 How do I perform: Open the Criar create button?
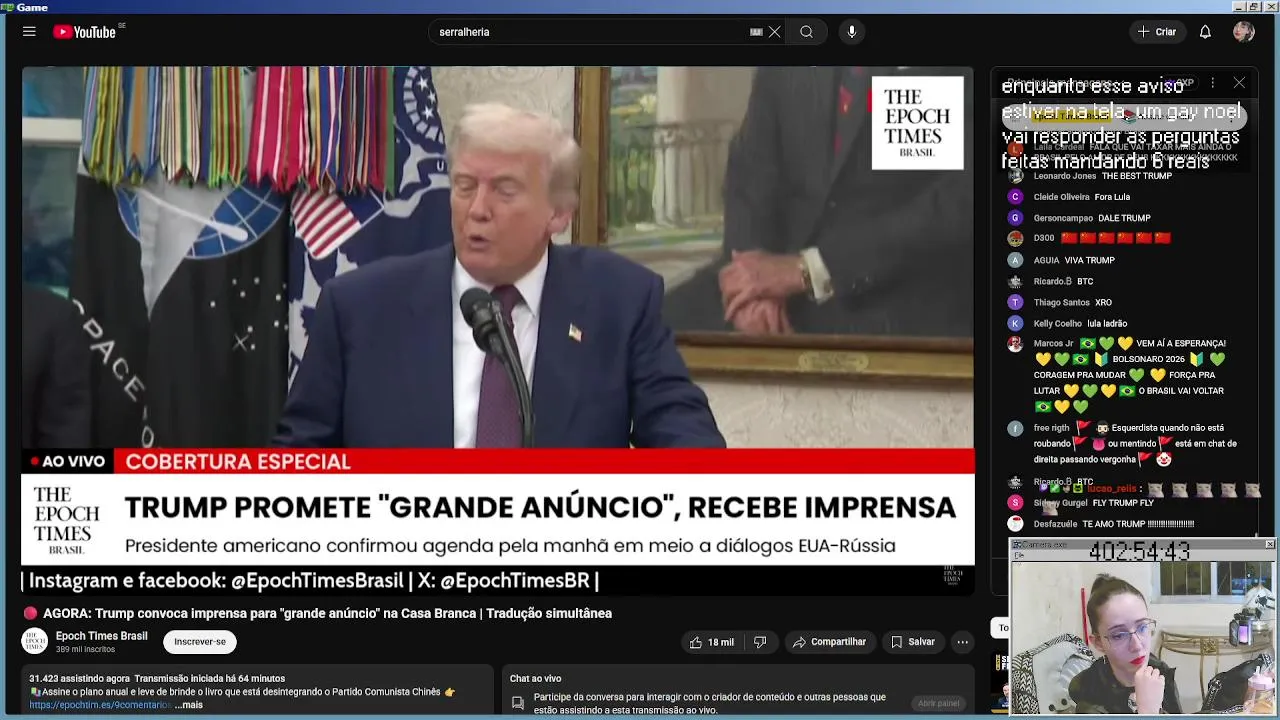click(x=1157, y=32)
